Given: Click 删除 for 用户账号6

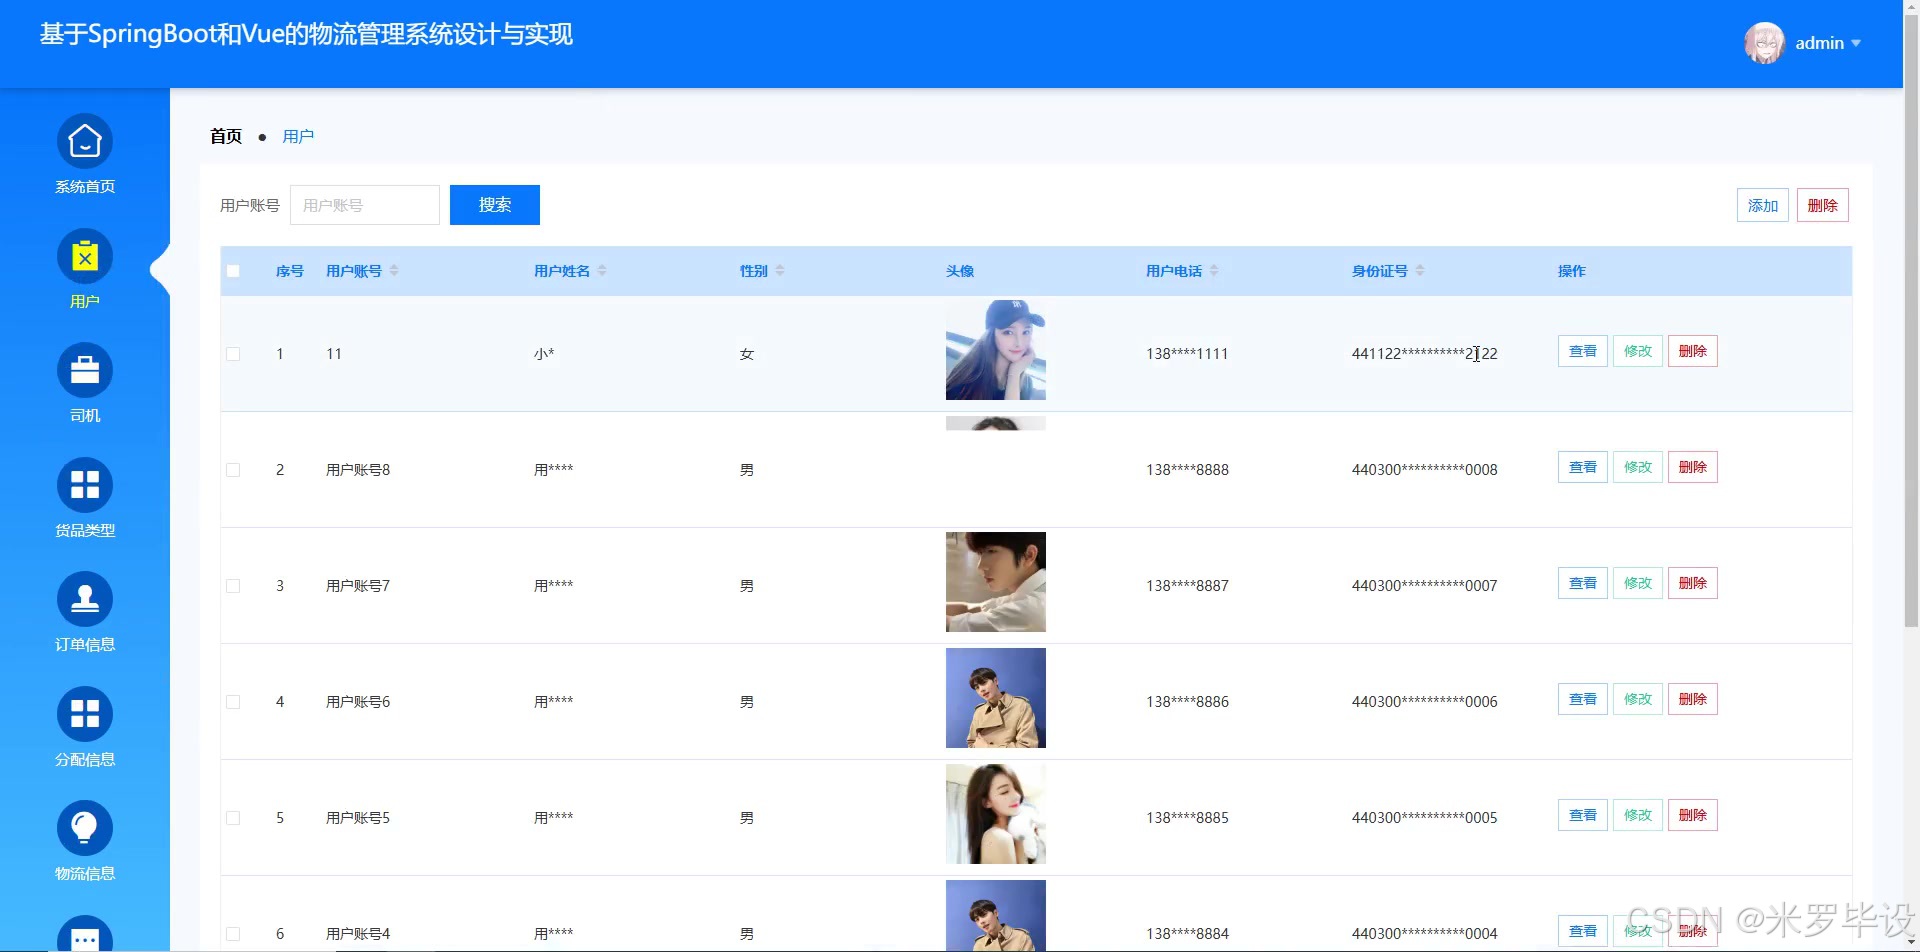Looking at the screenshot, I should pos(1693,699).
